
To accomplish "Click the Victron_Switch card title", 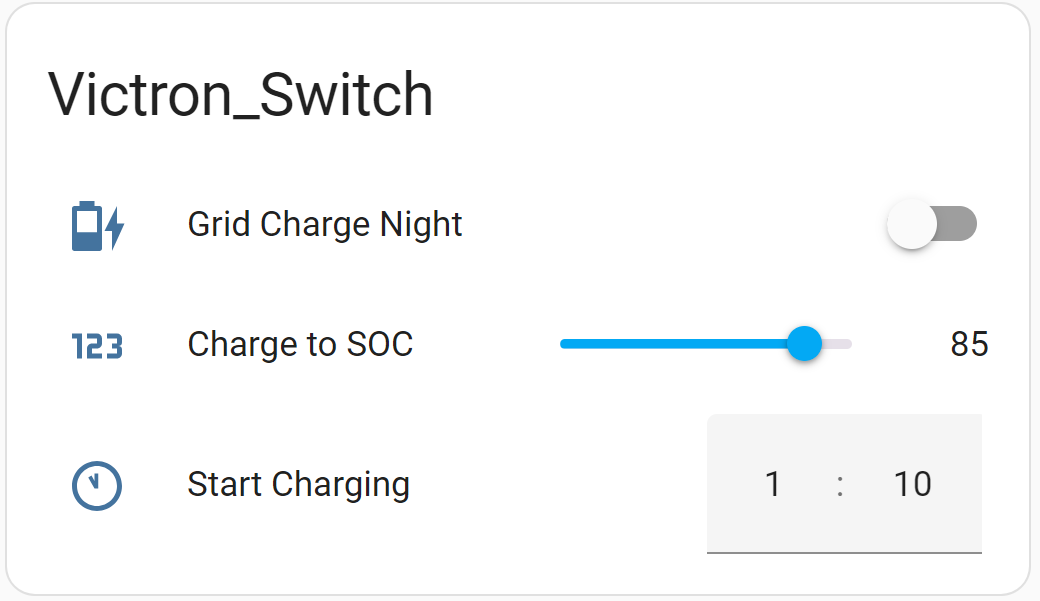I will 240,96.
